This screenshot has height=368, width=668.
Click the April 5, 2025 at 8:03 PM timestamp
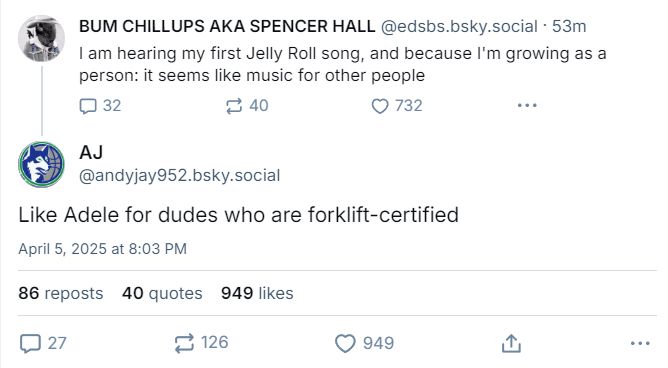pos(103,249)
